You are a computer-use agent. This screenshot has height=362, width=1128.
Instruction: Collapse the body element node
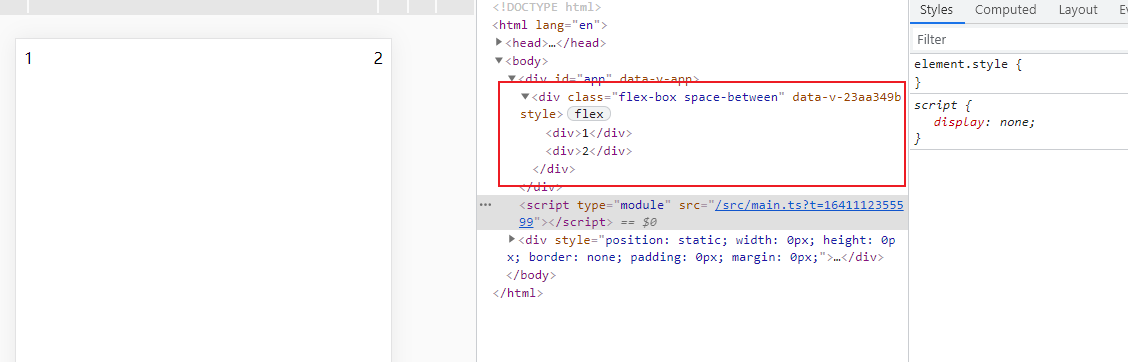tap(499, 60)
